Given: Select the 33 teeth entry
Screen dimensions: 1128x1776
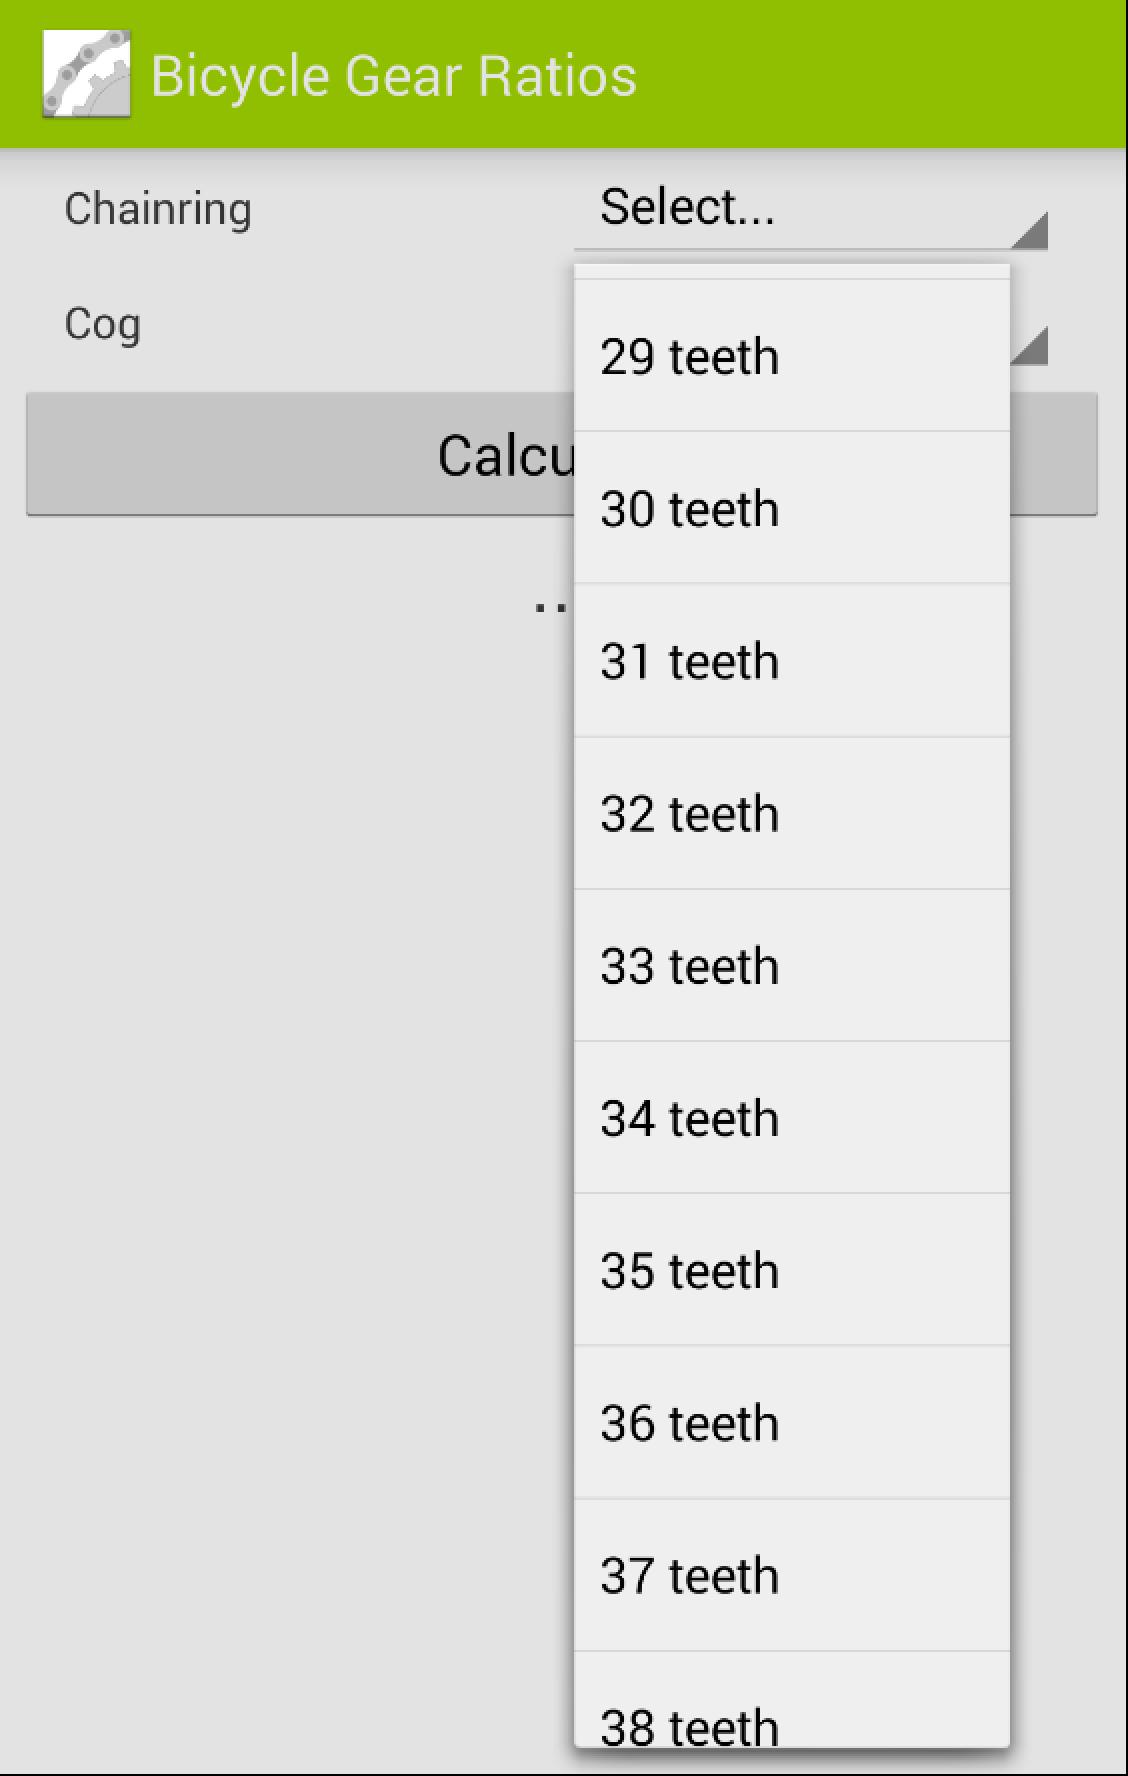Looking at the screenshot, I should (792, 965).
